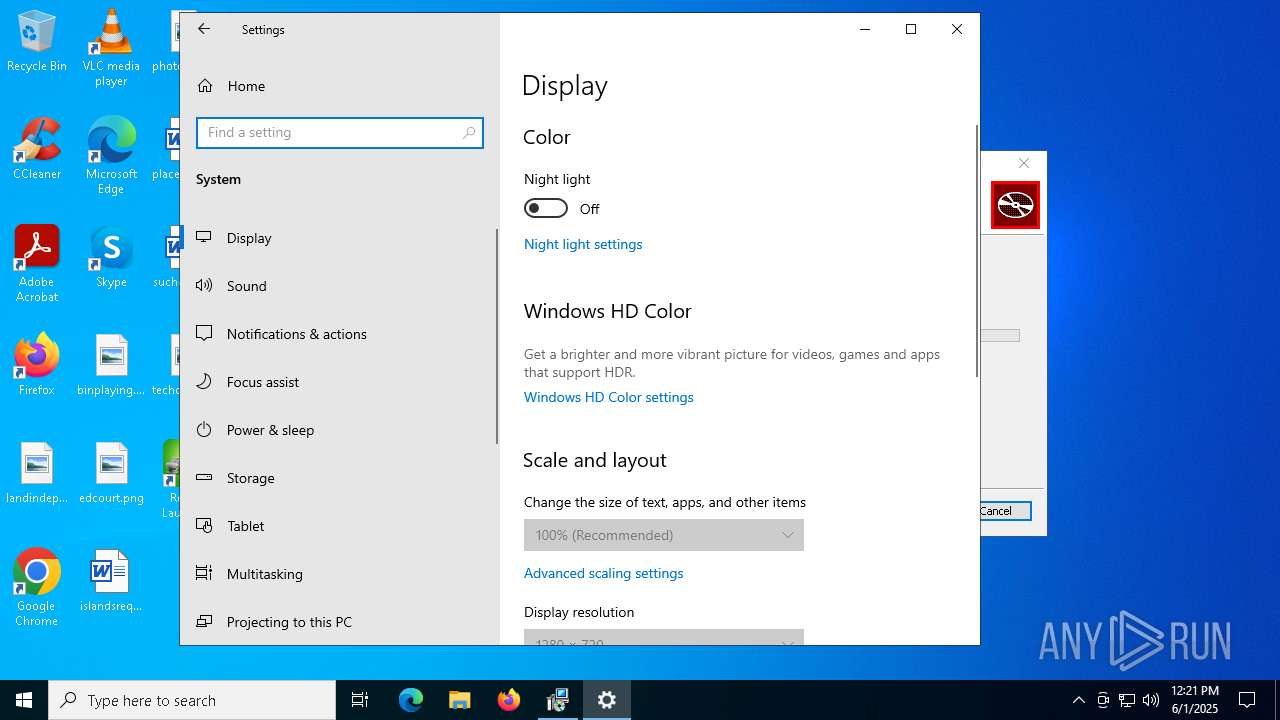Click the magnifier icon in the settings search box
The image size is (1280, 720).
click(x=469, y=132)
